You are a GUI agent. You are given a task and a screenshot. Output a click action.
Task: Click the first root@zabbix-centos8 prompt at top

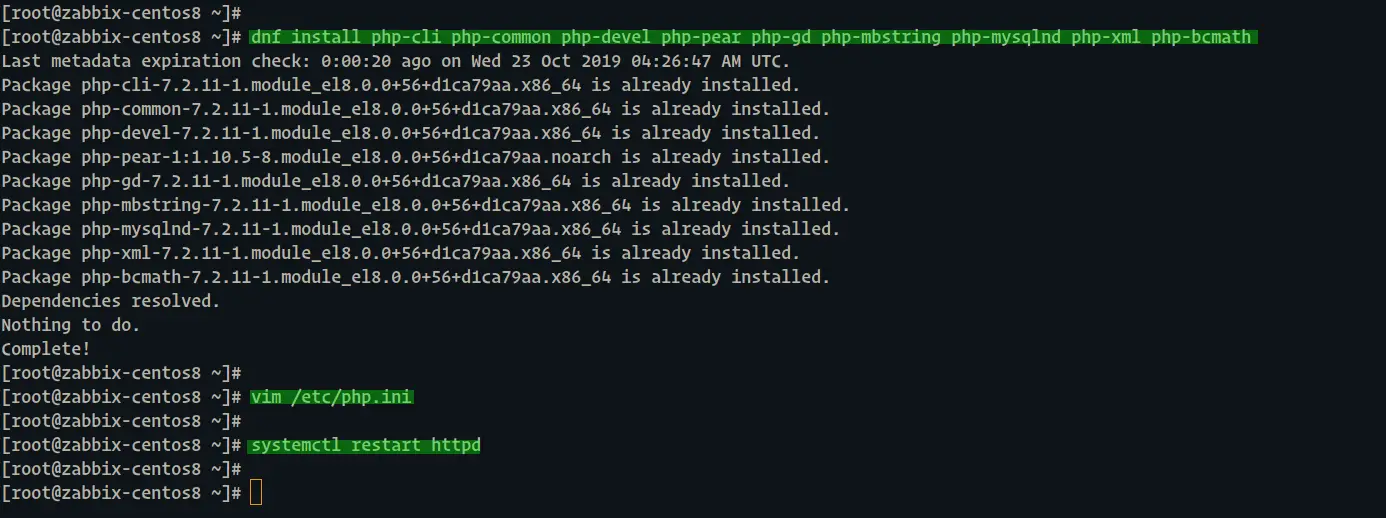121,13
